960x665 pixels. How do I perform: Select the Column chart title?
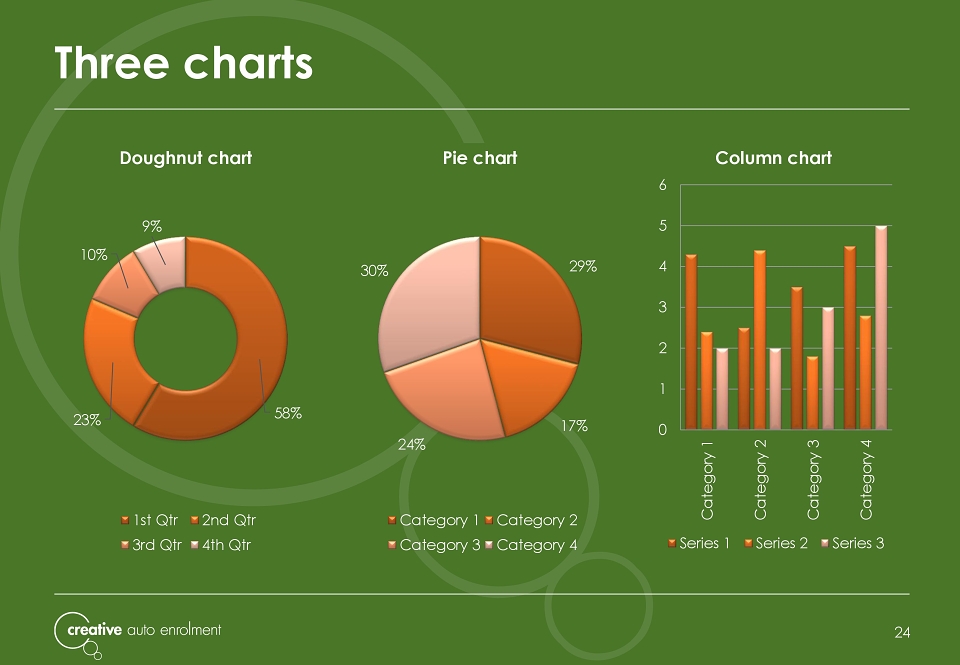tap(773, 158)
